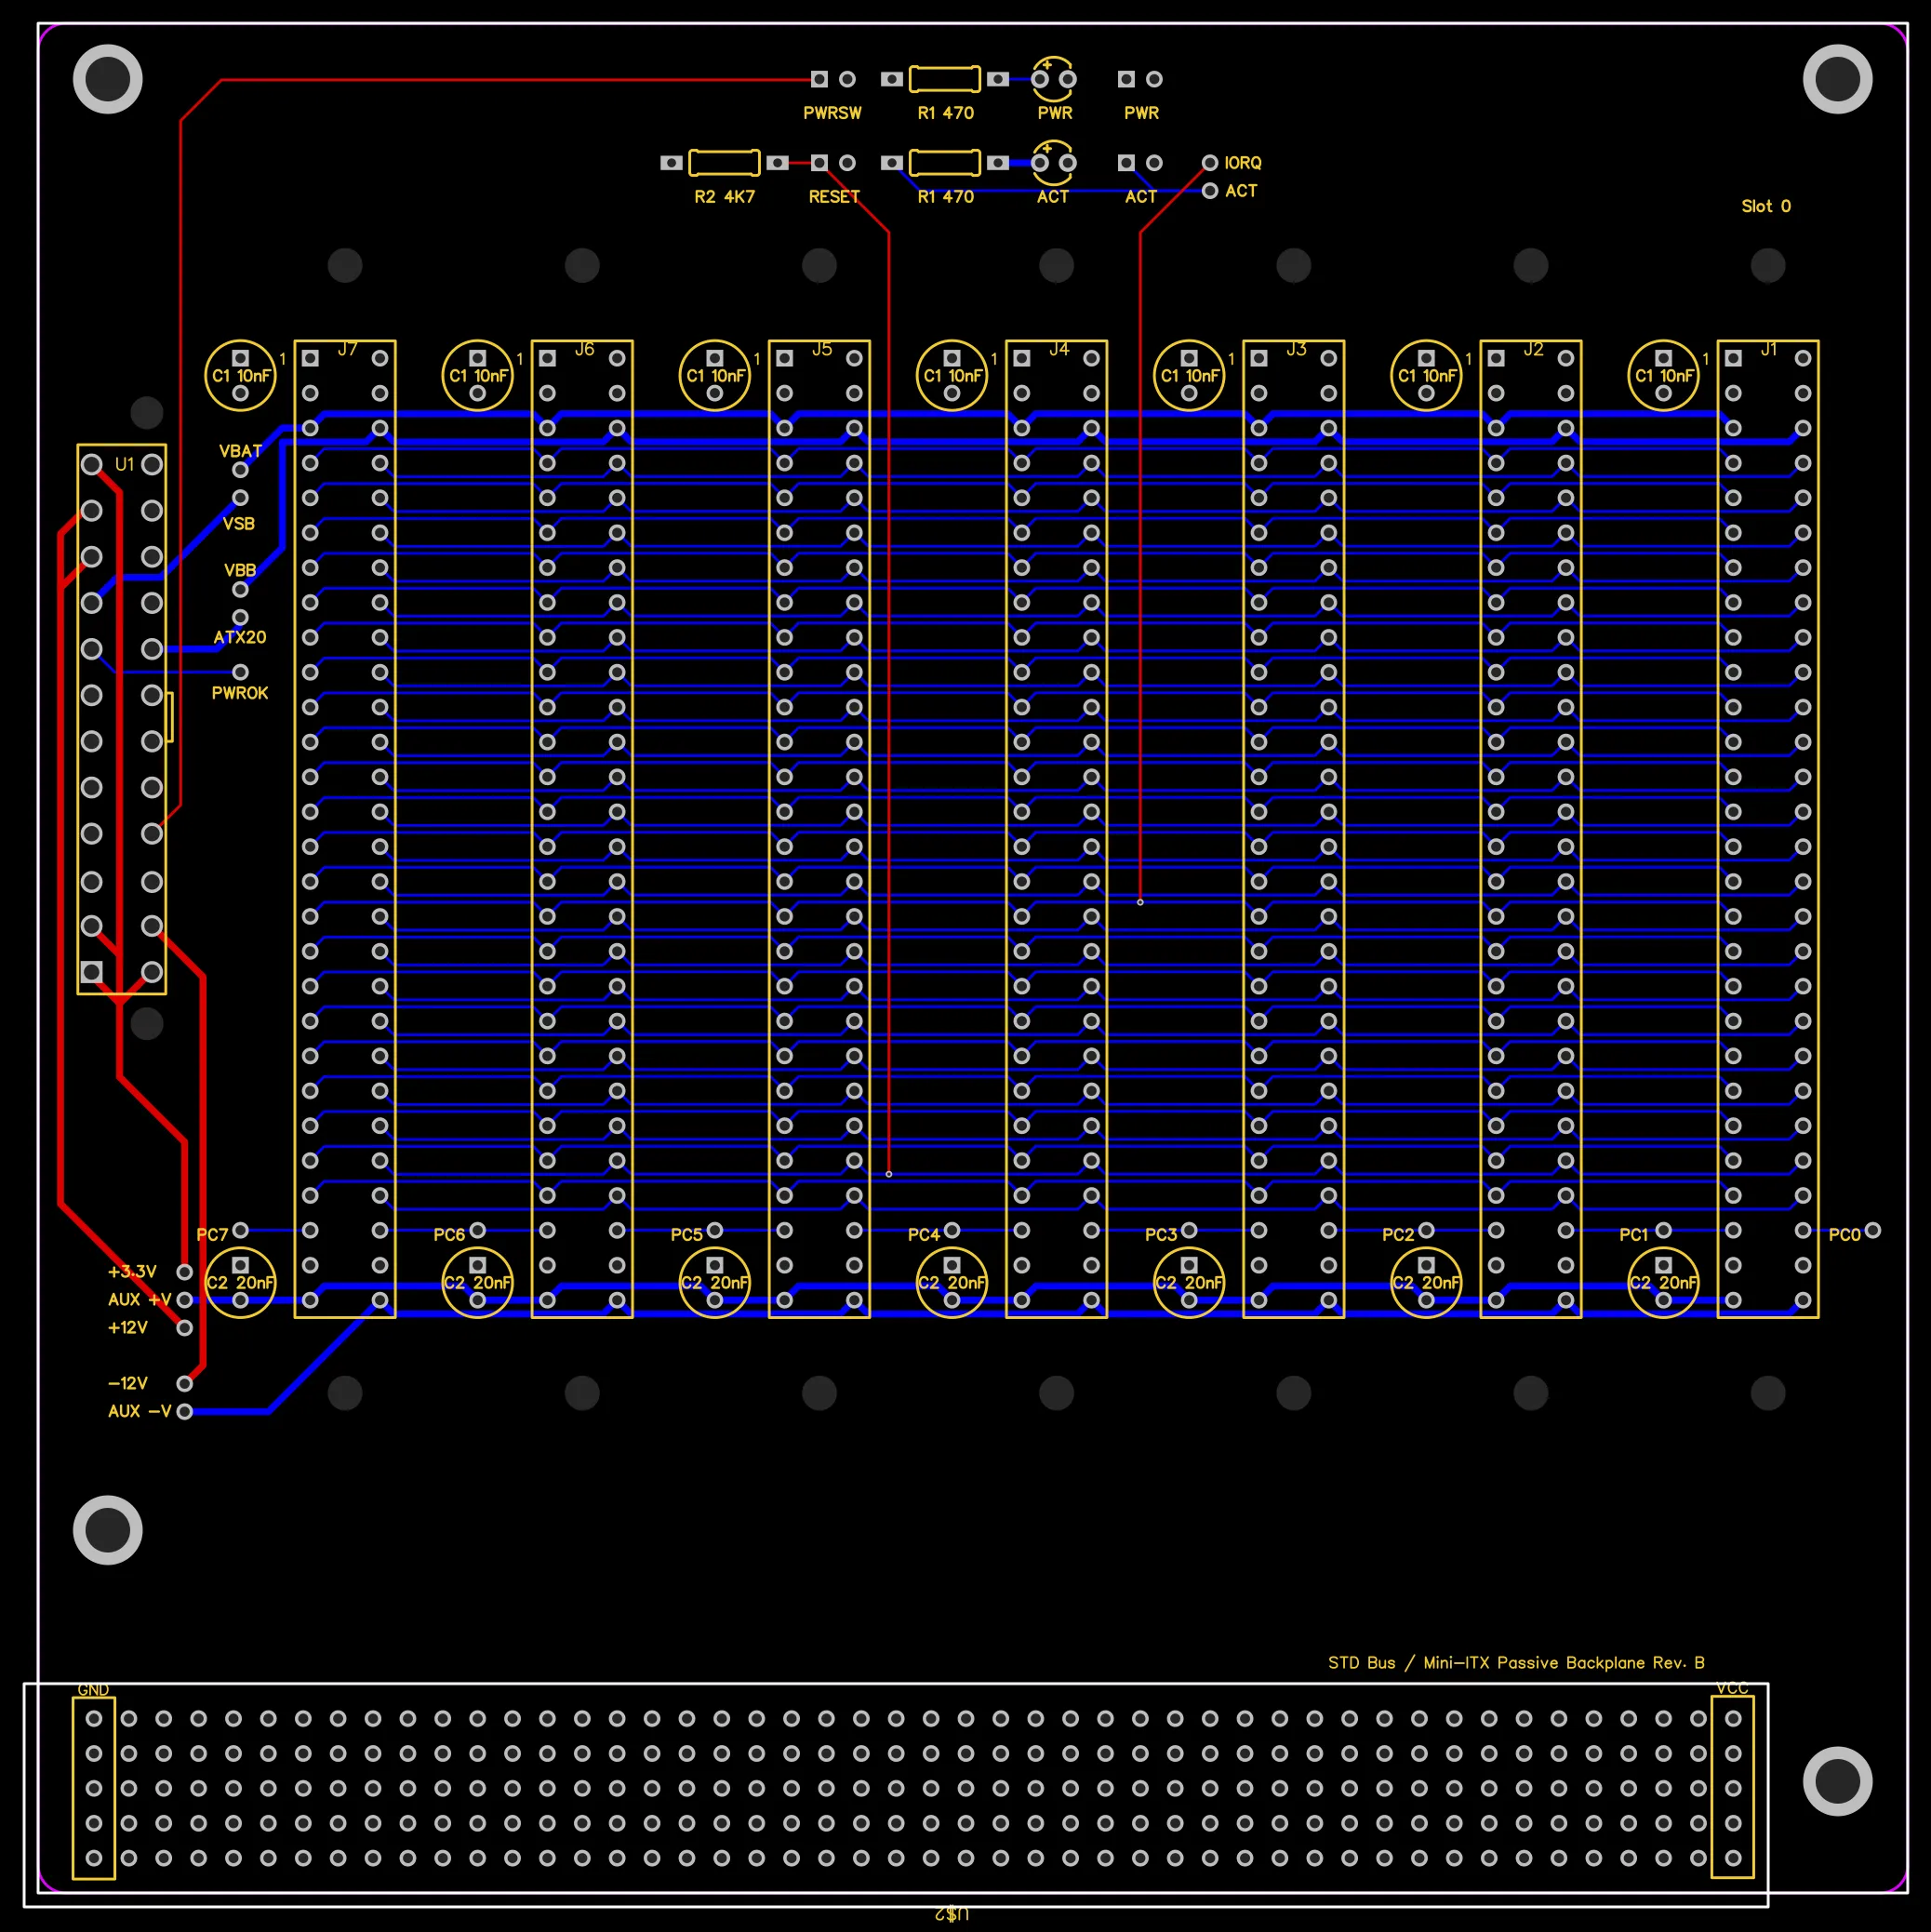The width and height of the screenshot is (1931, 1932).
Task: Click the PC5 label
Action: (x=686, y=1235)
